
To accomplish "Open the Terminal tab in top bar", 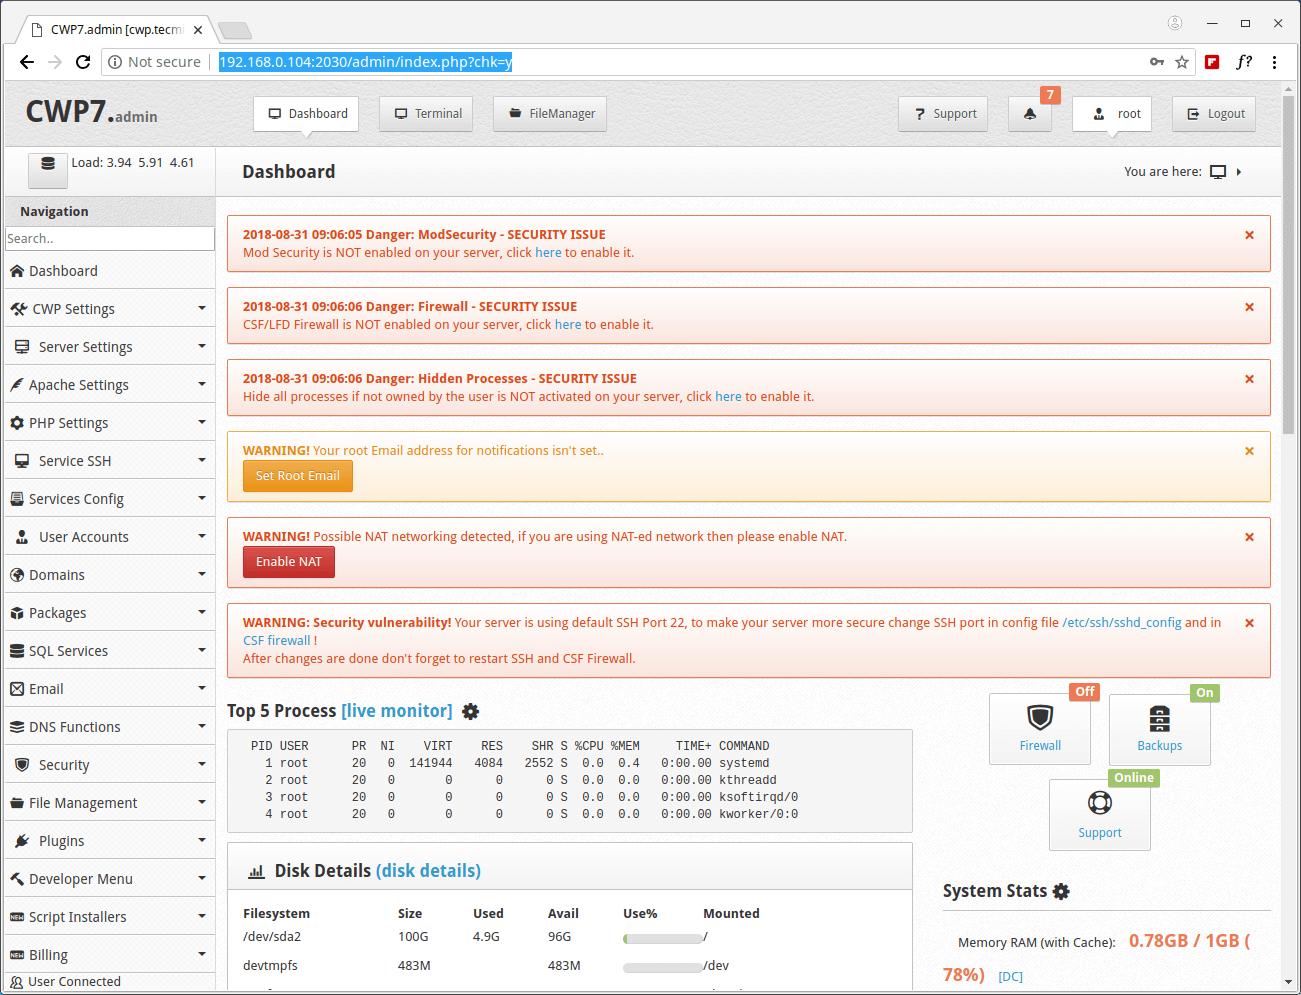I will point(427,114).
